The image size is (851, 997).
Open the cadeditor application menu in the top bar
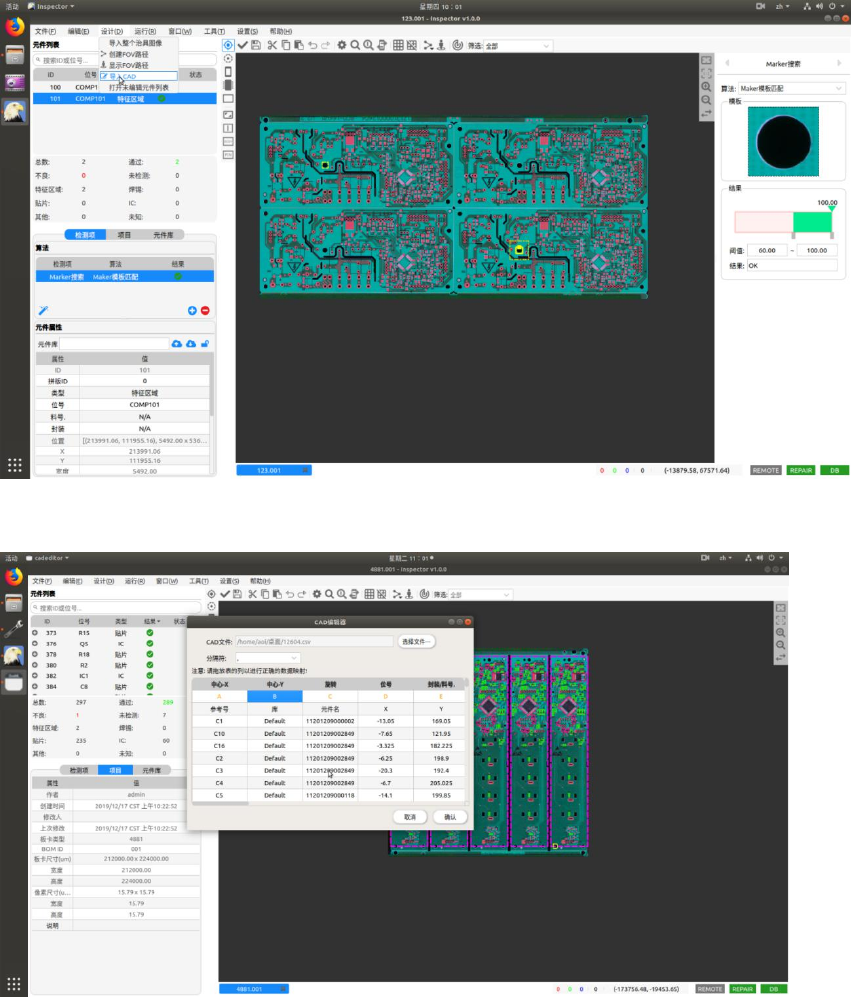(x=48, y=558)
